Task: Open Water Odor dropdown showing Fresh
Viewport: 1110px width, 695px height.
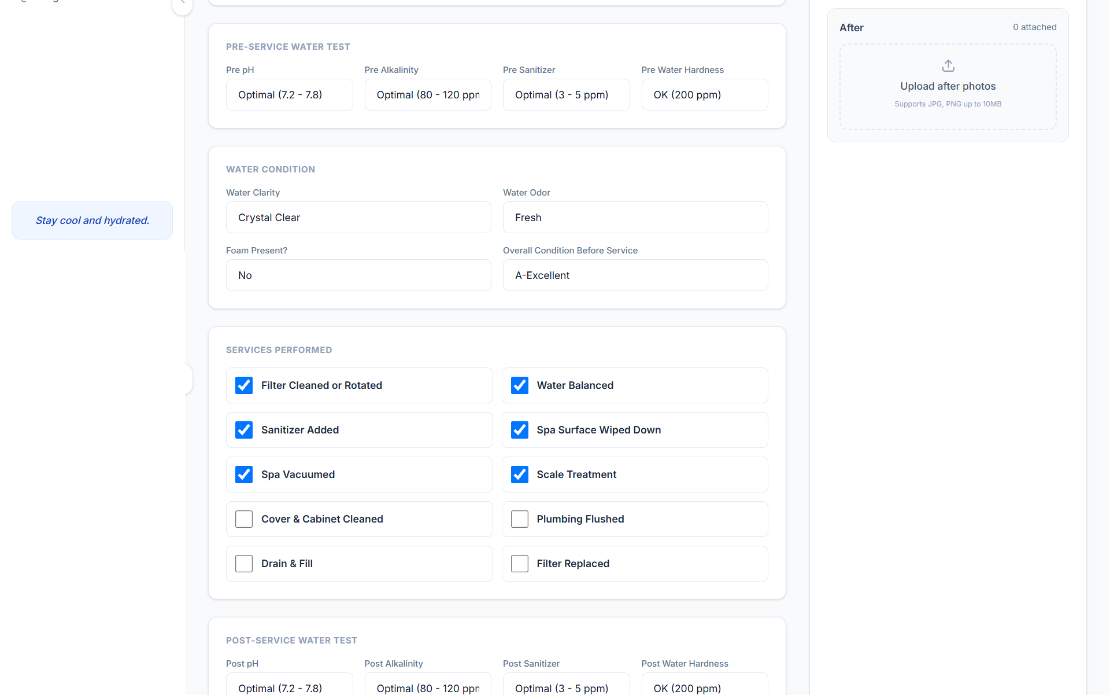Action: click(x=635, y=217)
